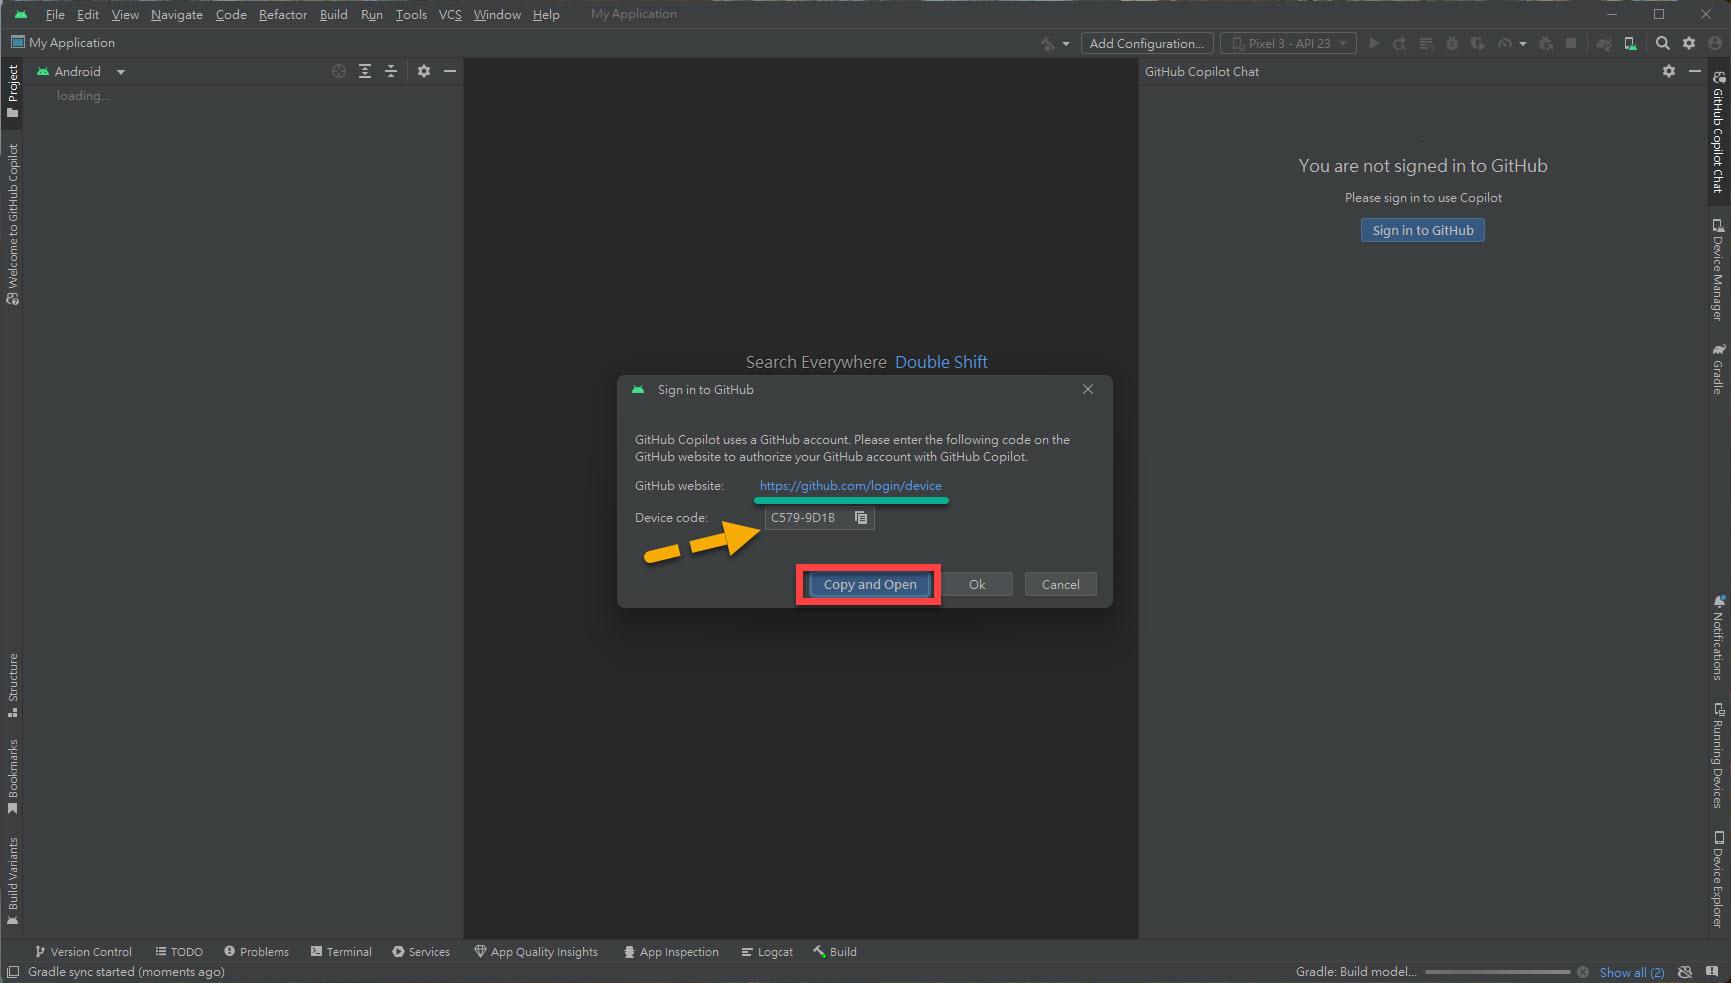
Task: Open Search Everywhere magnifier in the toolbar
Action: point(1662,43)
